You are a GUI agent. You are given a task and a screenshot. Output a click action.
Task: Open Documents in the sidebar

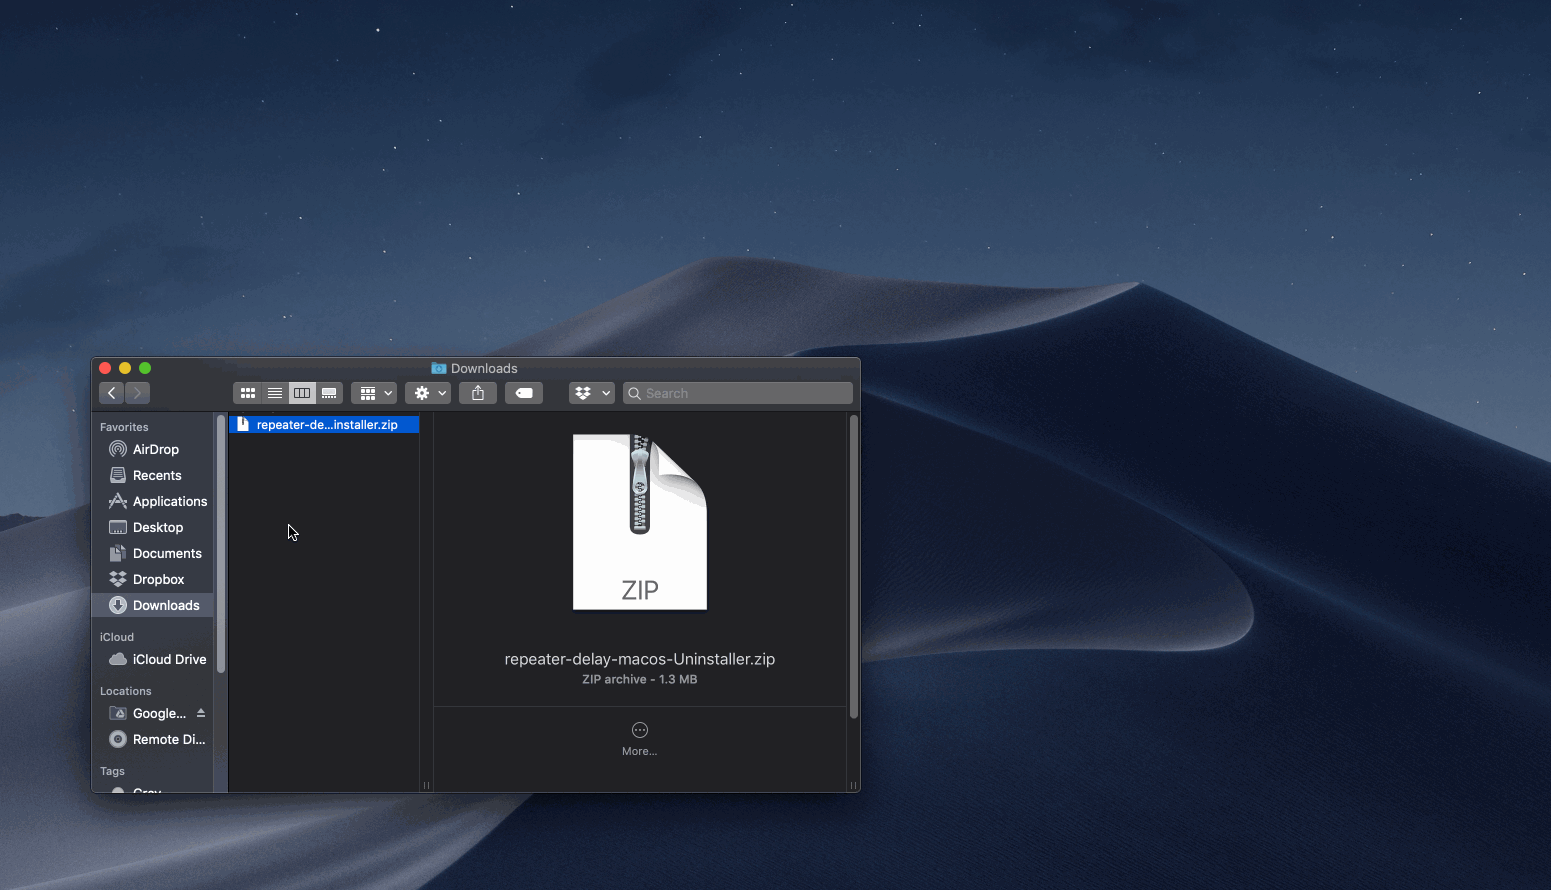click(x=153, y=553)
